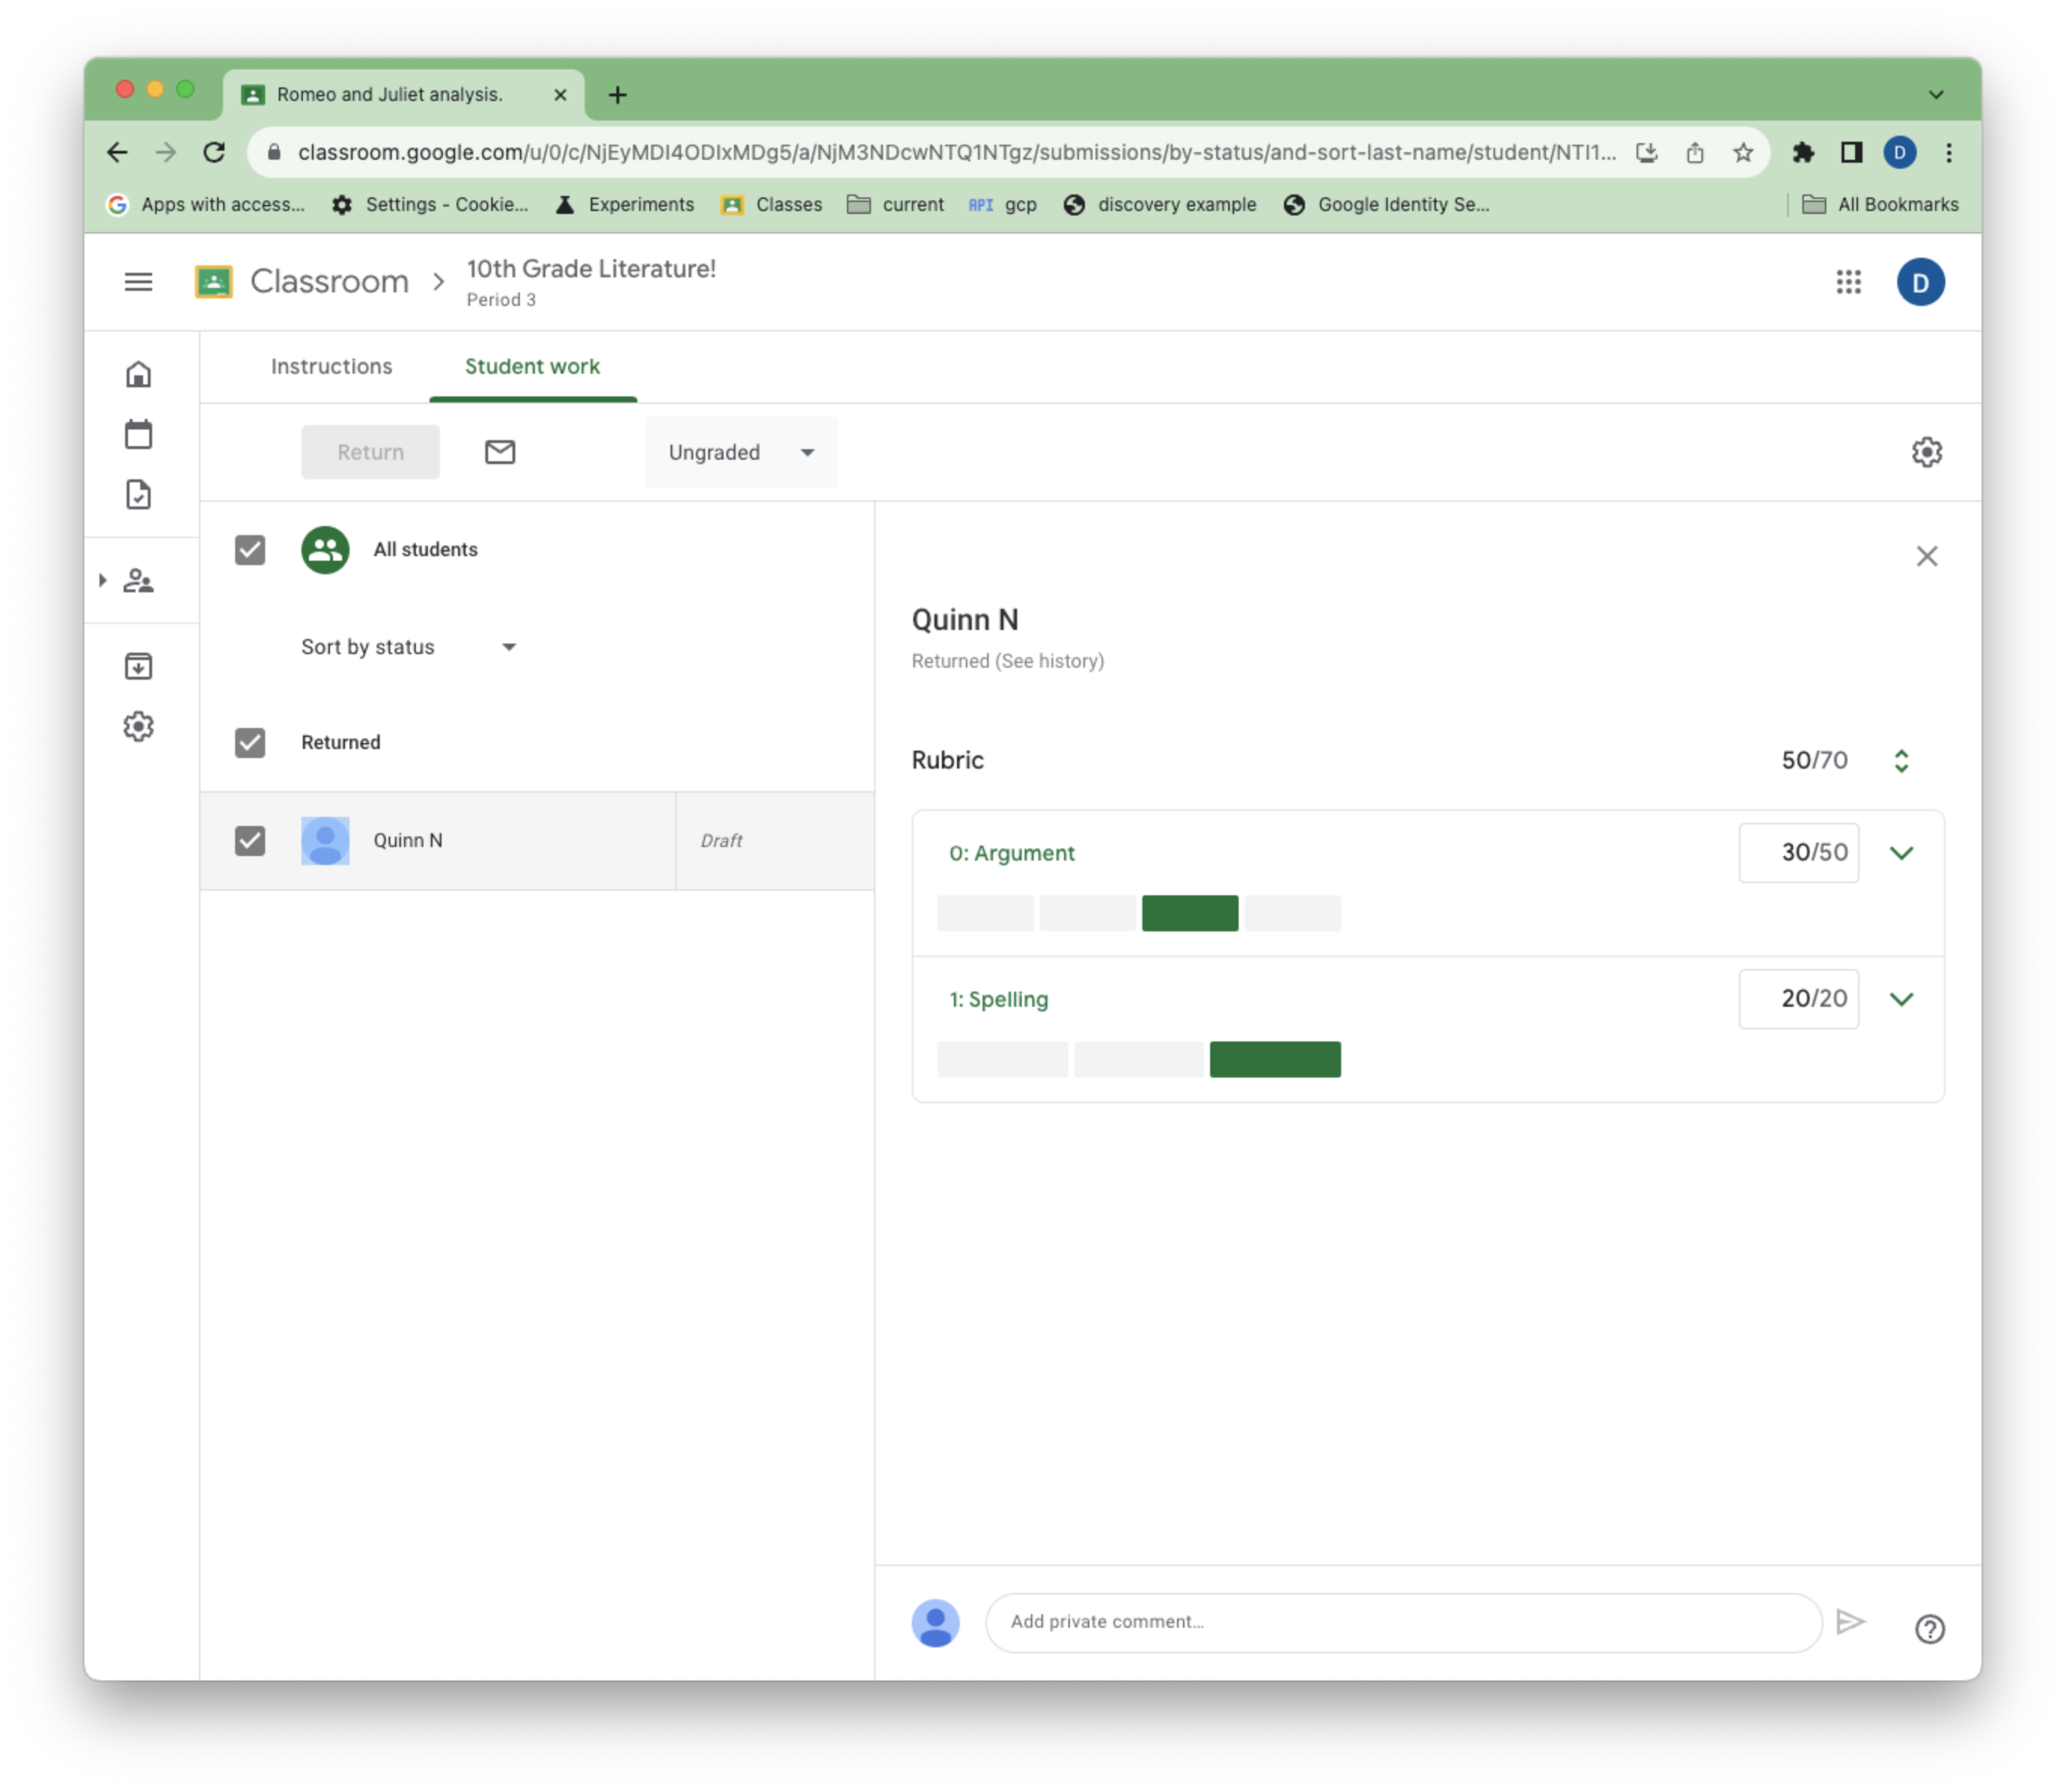Adjust the rubric total score stepper

[x=1901, y=759]
